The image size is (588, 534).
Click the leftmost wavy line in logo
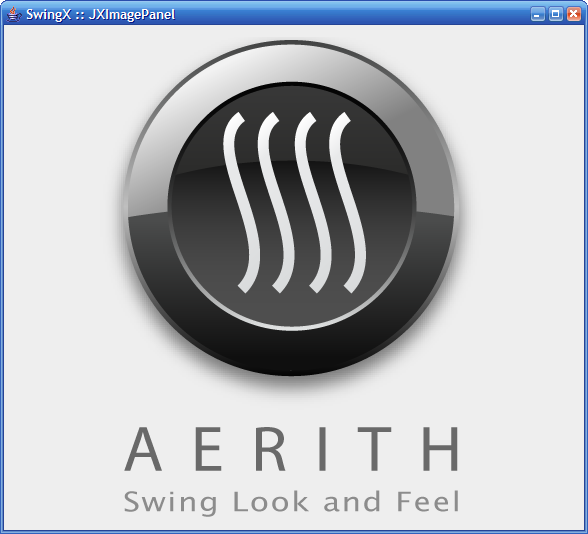pos(239,202)
